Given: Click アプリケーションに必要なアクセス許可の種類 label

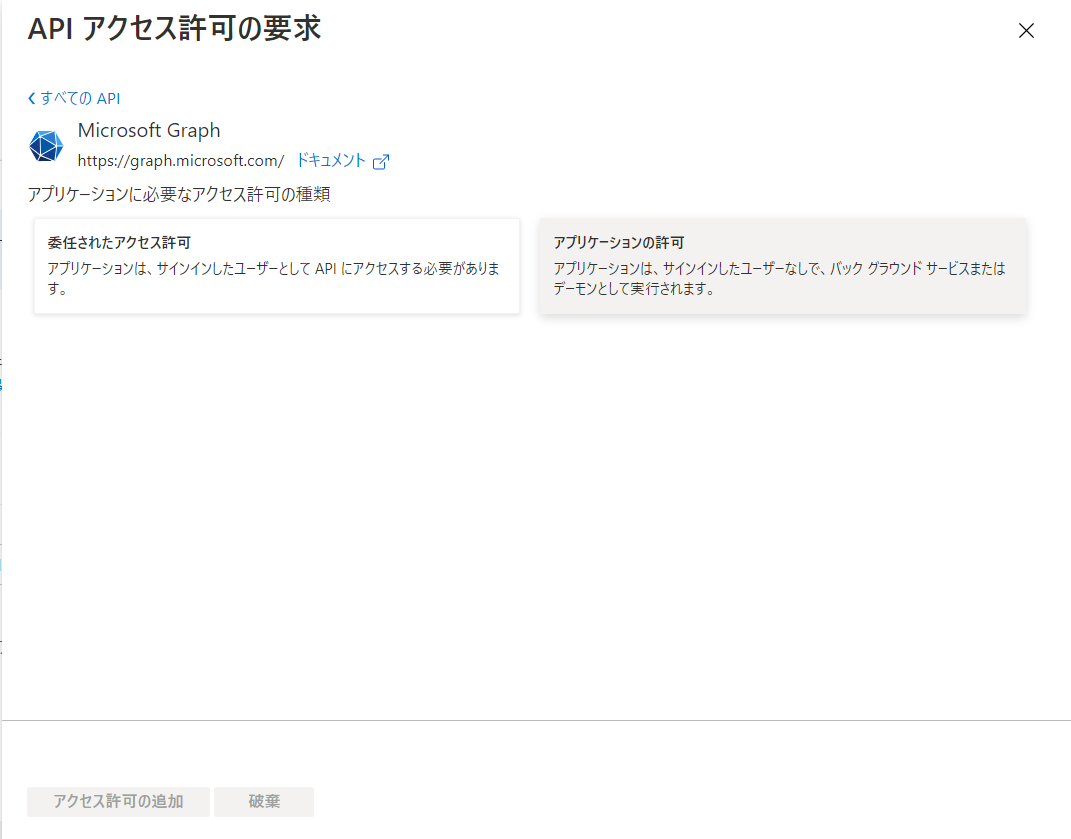Looking at the screenshot, I should pyautogui.click(x=179, y=195).
